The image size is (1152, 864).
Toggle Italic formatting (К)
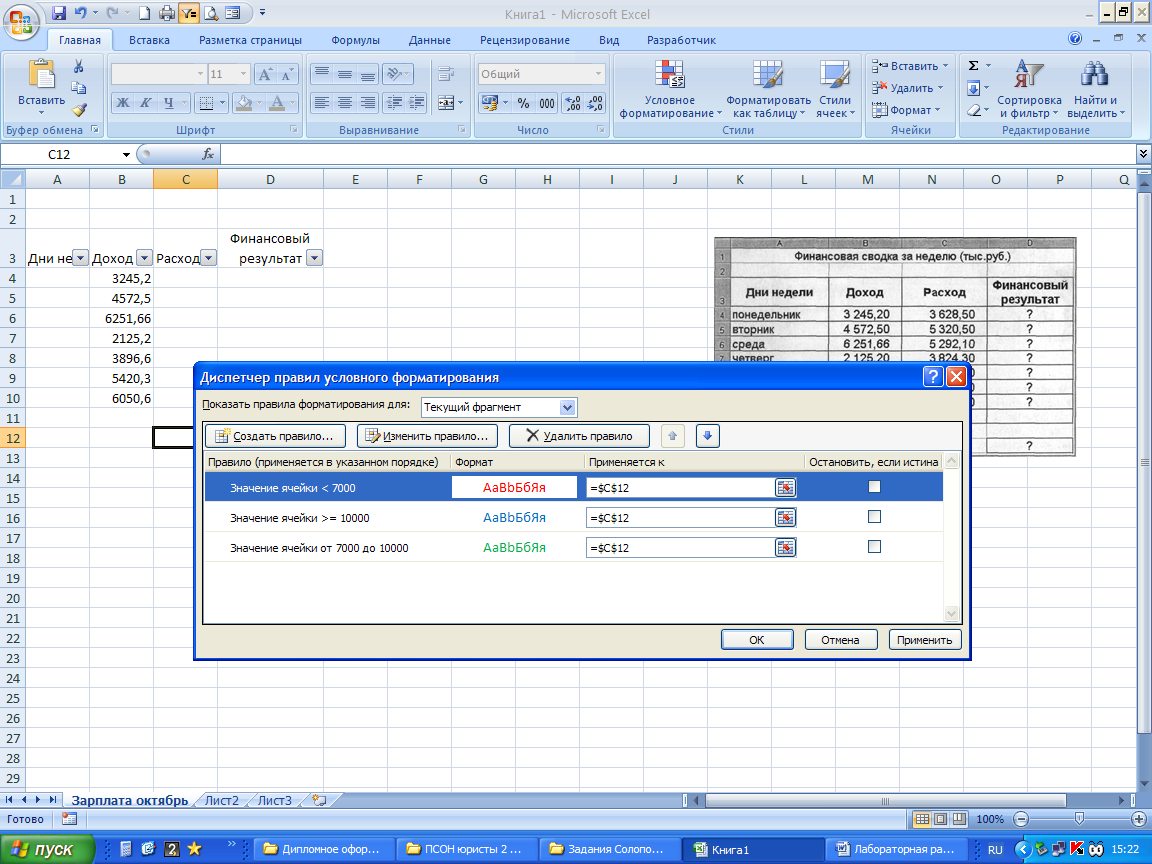tap(145, 103)
